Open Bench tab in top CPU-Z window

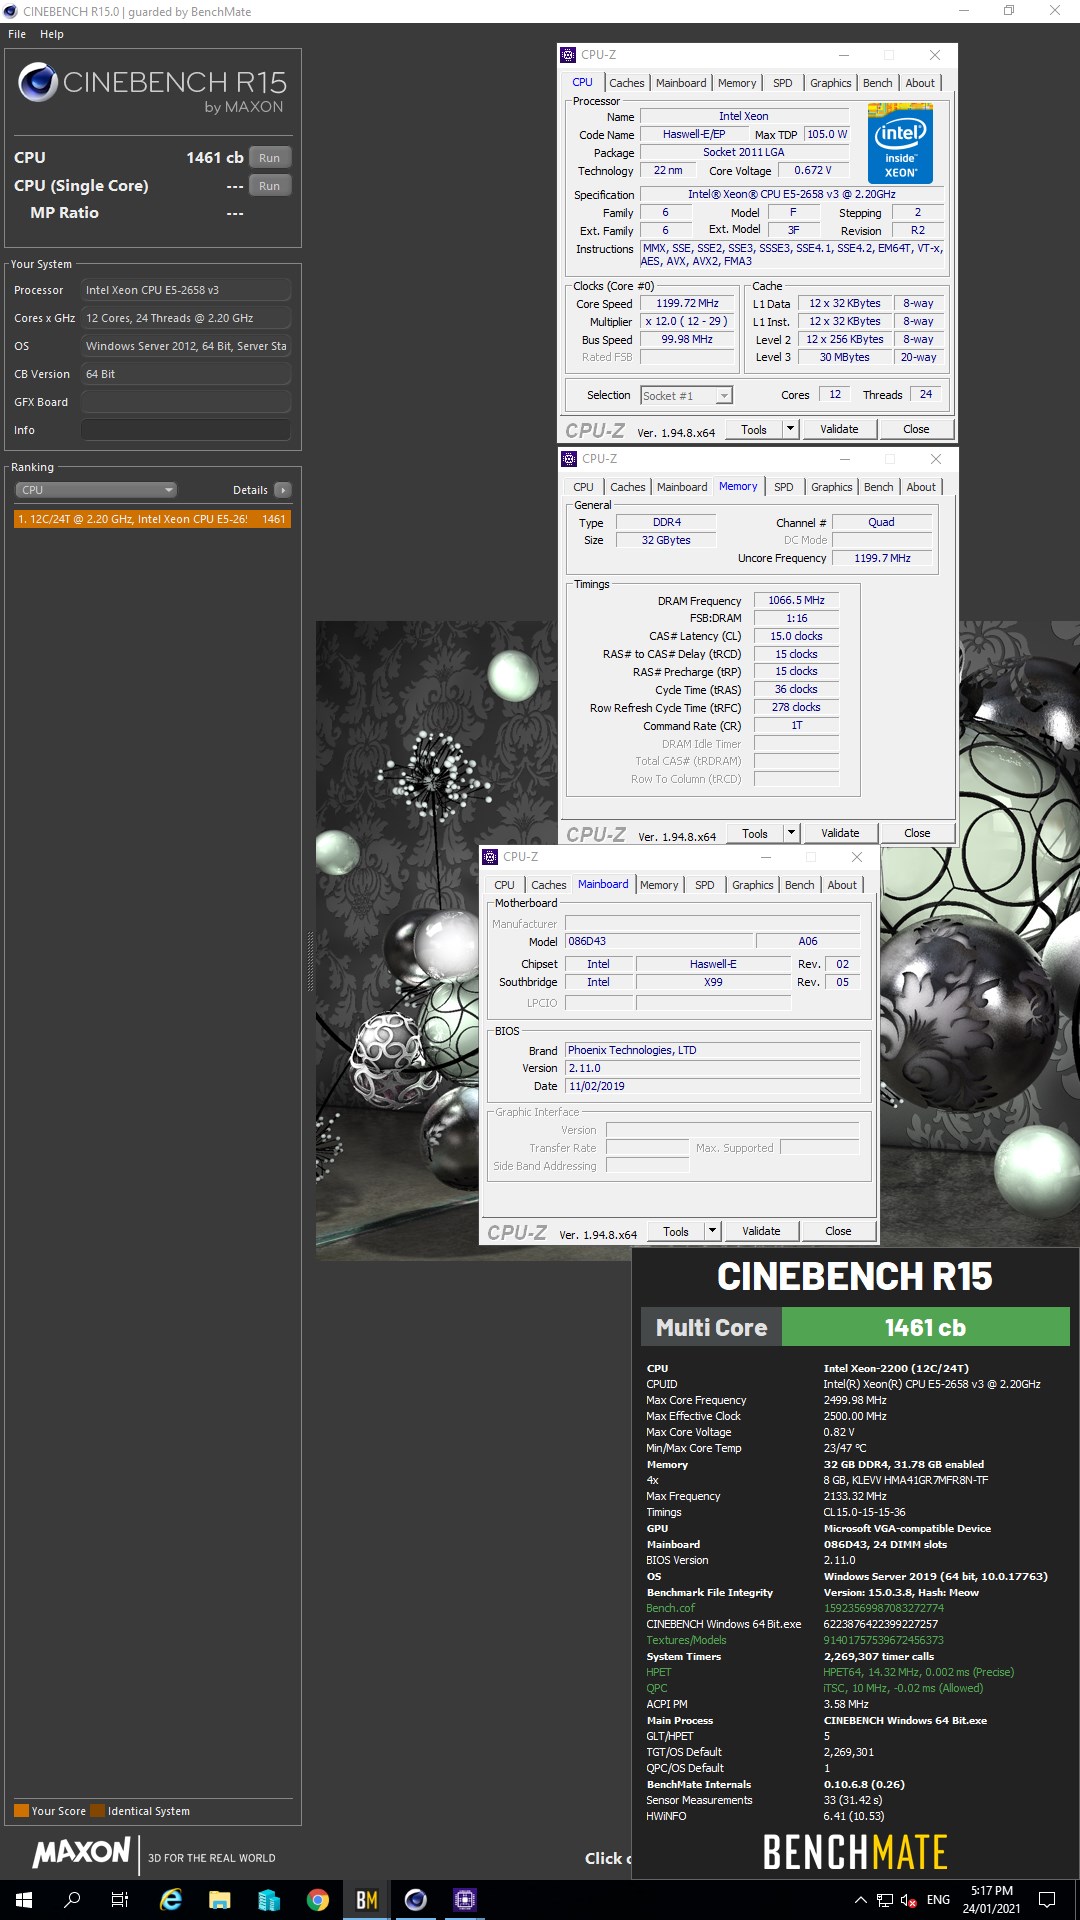click(878, 83)
